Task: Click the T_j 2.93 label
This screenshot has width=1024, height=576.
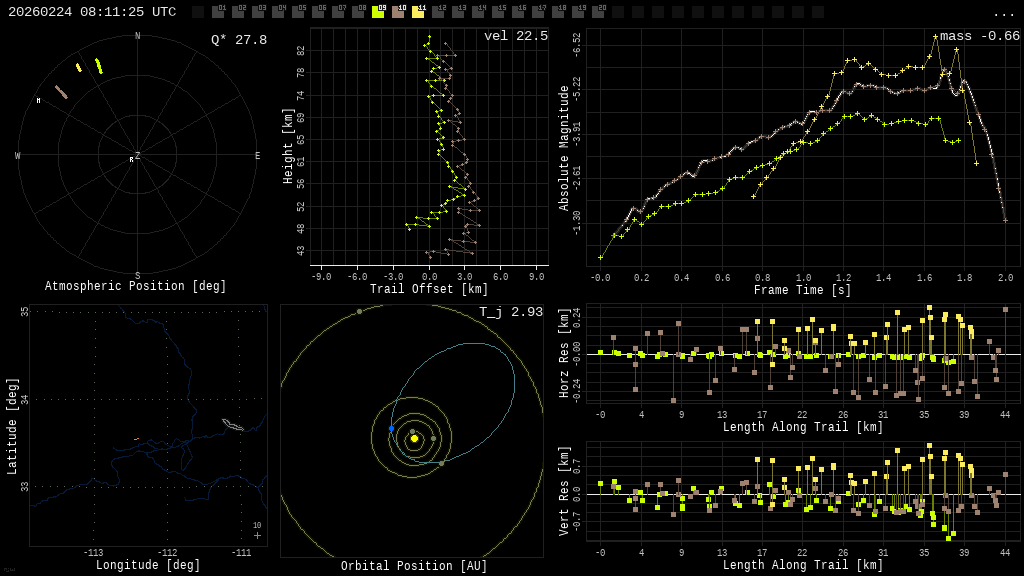Action: 510,313
